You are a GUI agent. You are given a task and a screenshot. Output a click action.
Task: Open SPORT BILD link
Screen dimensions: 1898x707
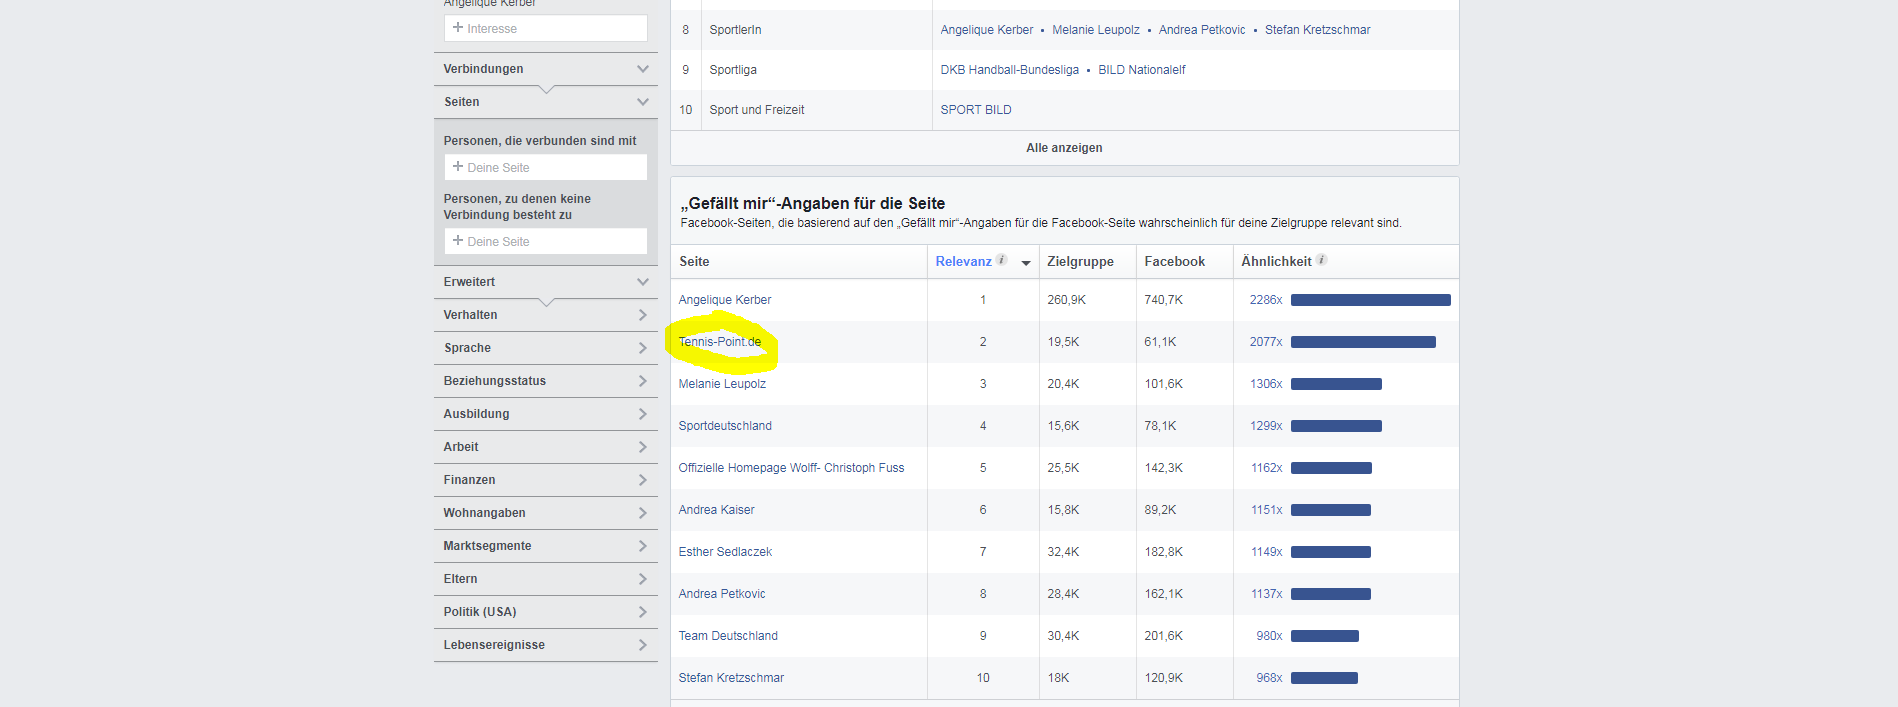tap(976, 110)
